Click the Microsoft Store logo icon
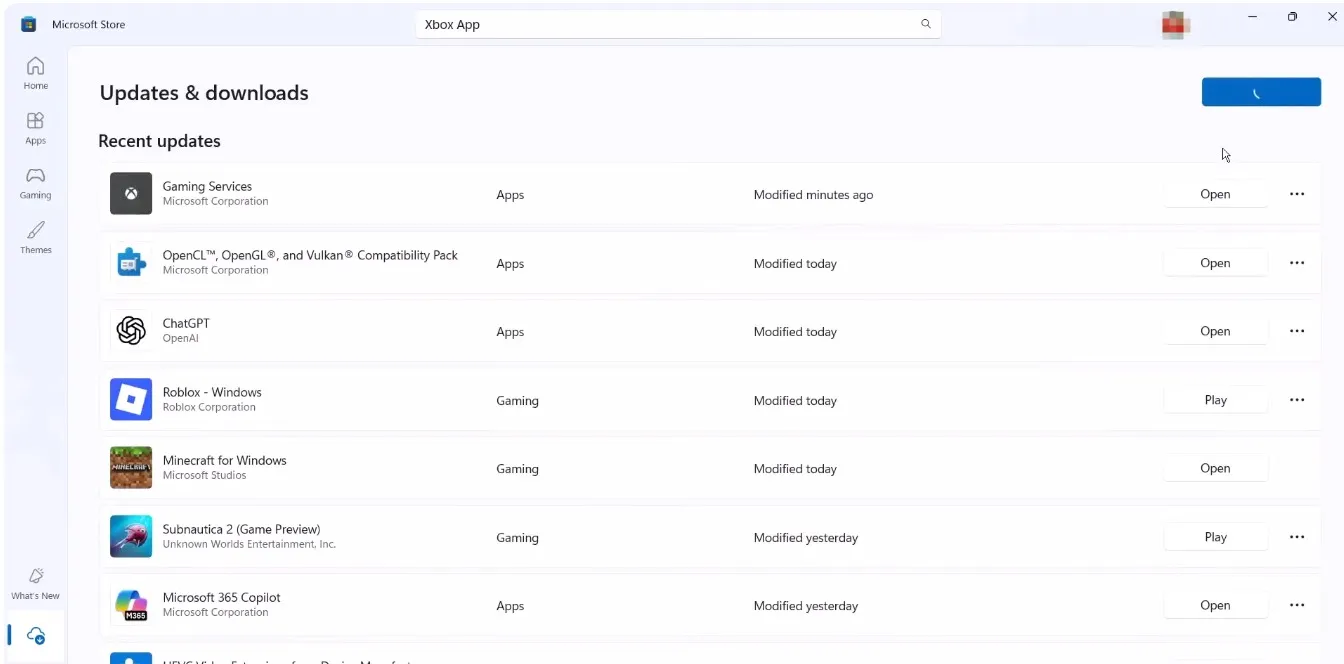1344x664 pixels. click(29, 24)
